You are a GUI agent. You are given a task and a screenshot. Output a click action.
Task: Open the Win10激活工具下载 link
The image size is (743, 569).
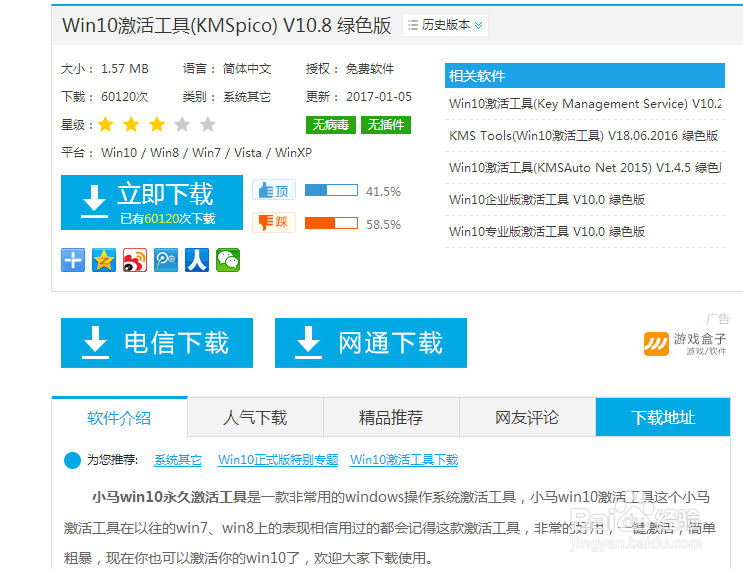click(x=404, y=460)
